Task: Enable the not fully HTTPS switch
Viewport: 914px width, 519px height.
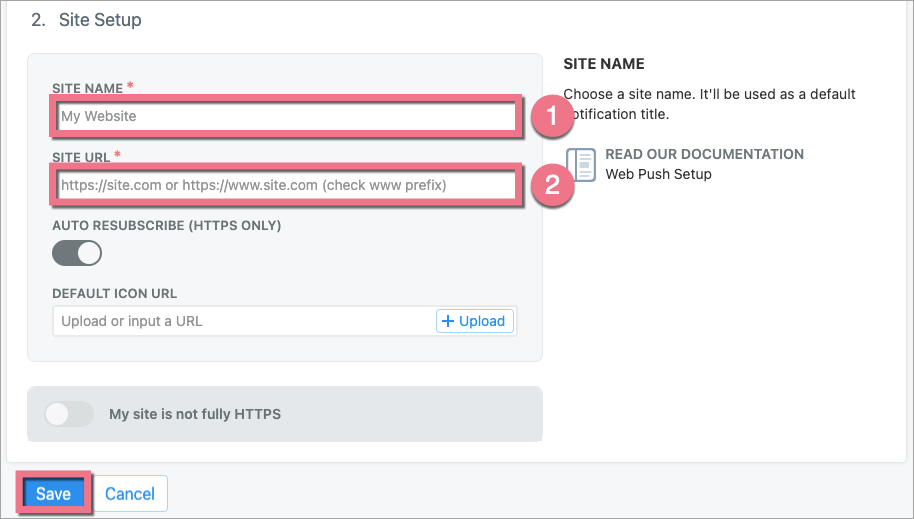Action: click(x=70, y=414)
